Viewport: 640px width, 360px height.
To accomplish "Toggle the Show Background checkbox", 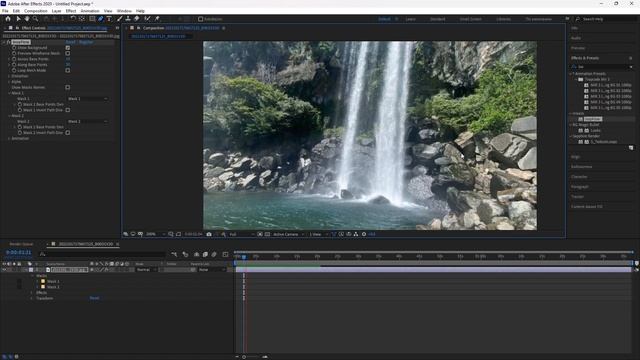I will coord(68,48).
